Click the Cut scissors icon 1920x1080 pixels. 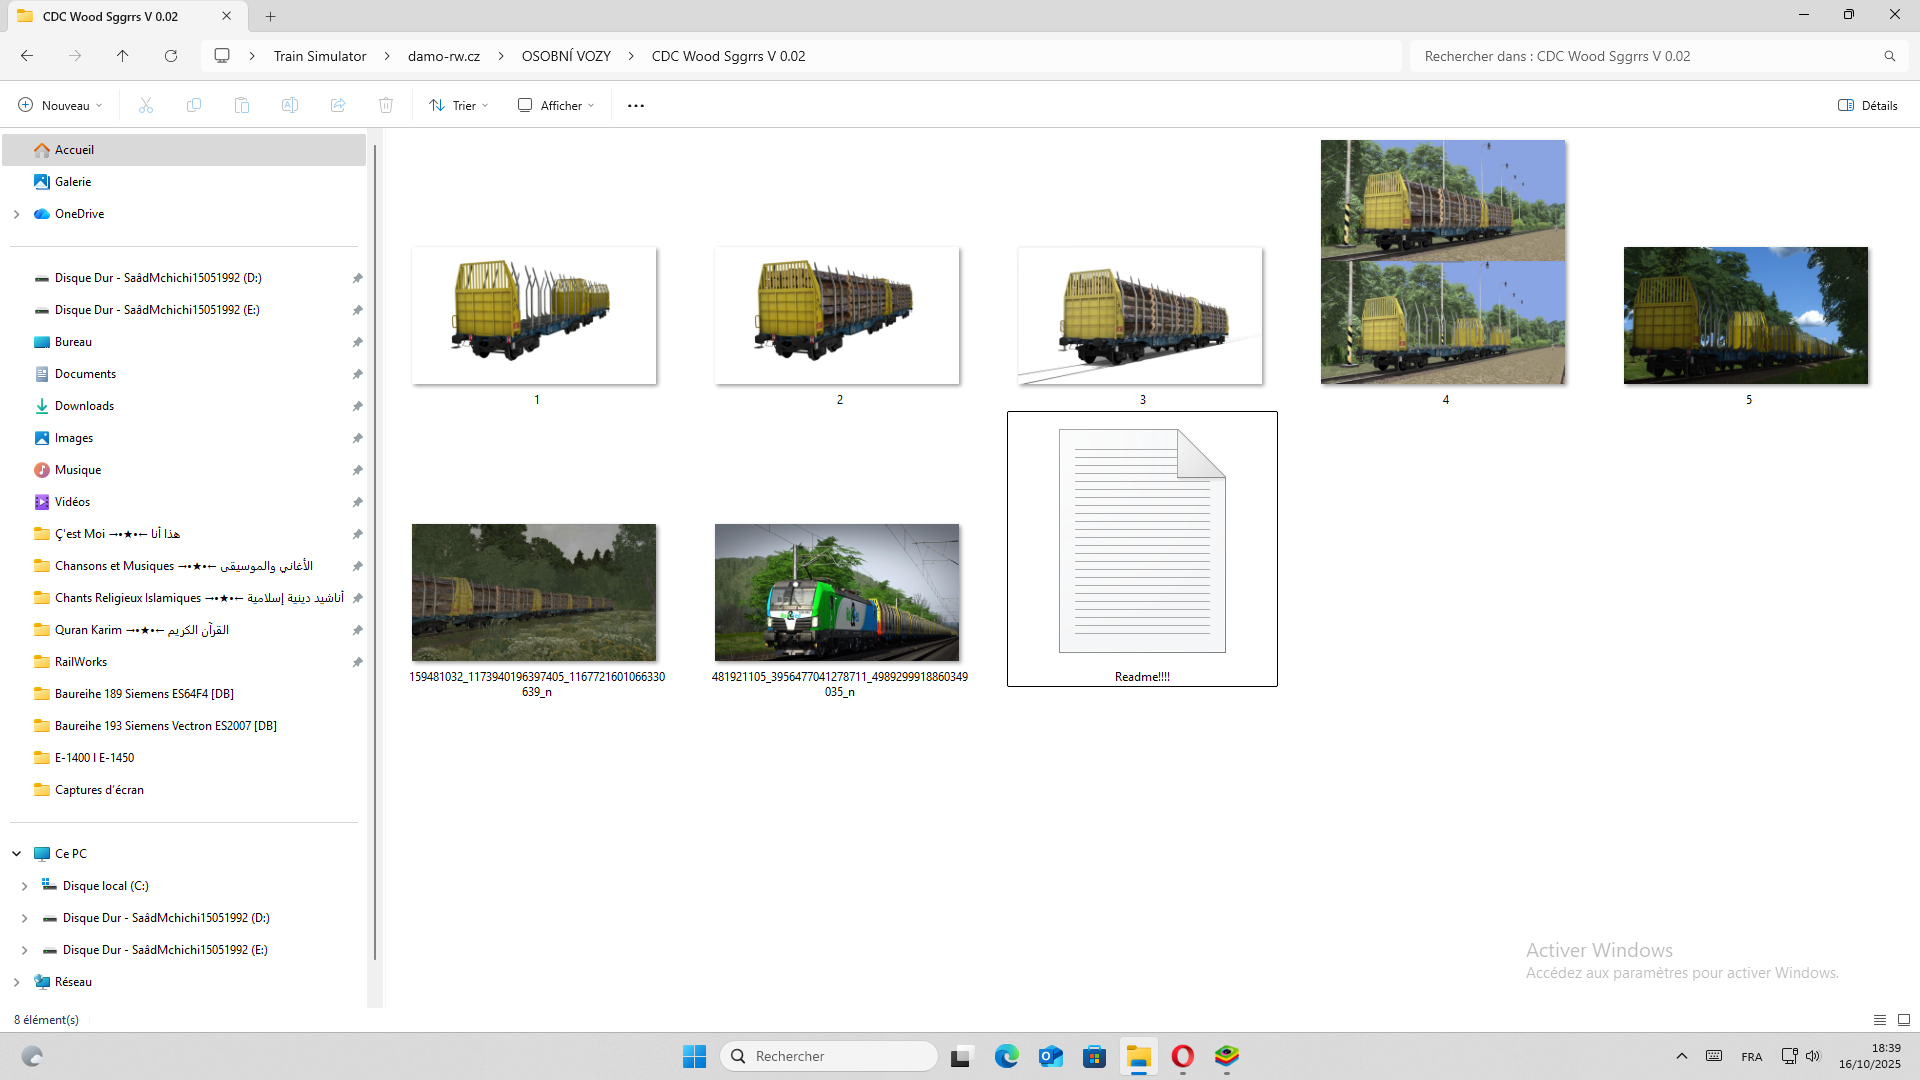(146, 105)
